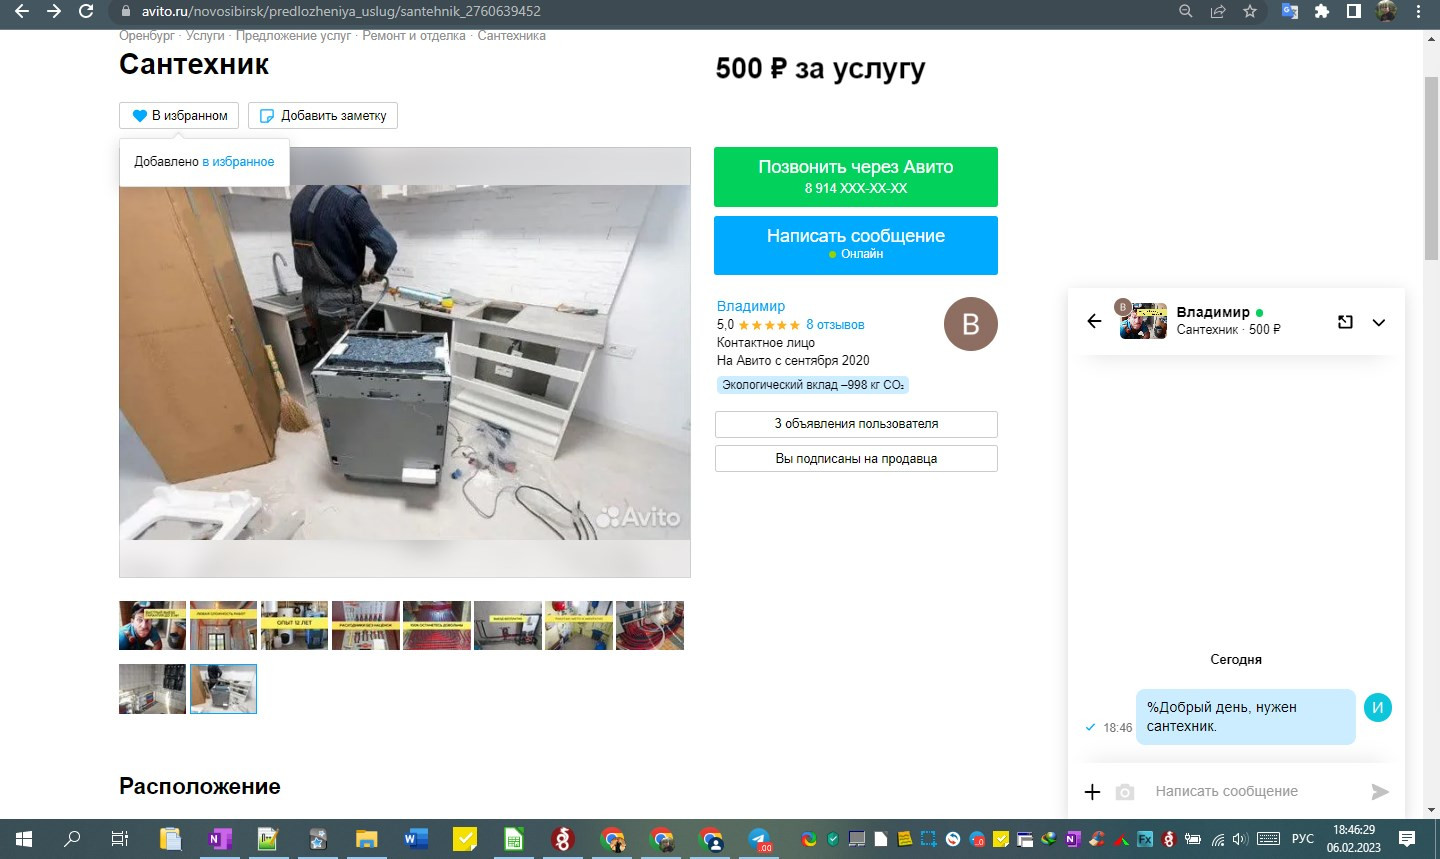Open the в избранное link in tooltip
1440x859 pixels.
click(x=238, y=161)
